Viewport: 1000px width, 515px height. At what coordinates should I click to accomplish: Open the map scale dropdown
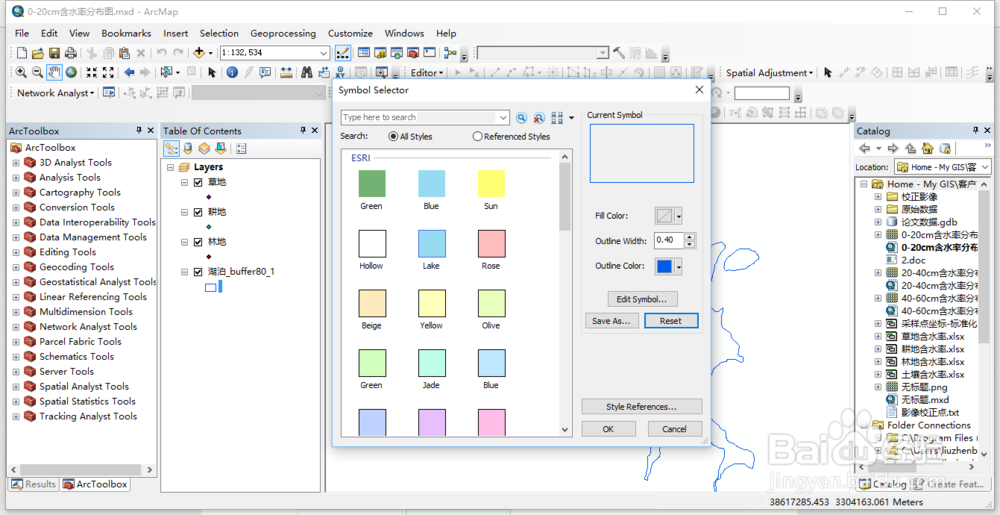pyautogui.click(x=323, y=53)
